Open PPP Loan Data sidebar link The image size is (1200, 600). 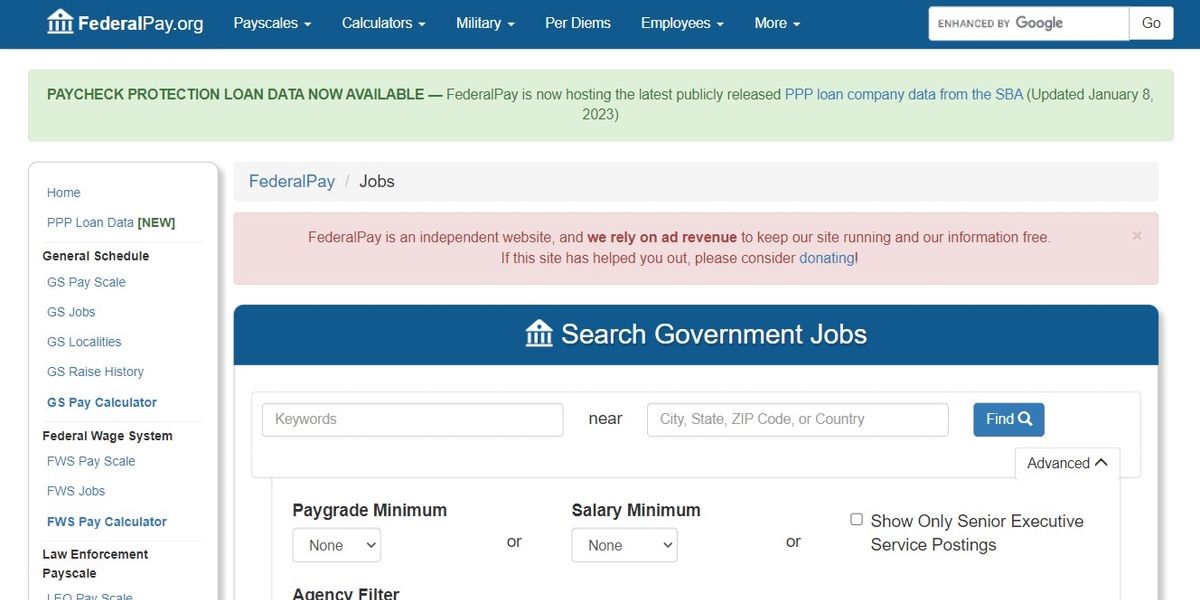(111, 223)
